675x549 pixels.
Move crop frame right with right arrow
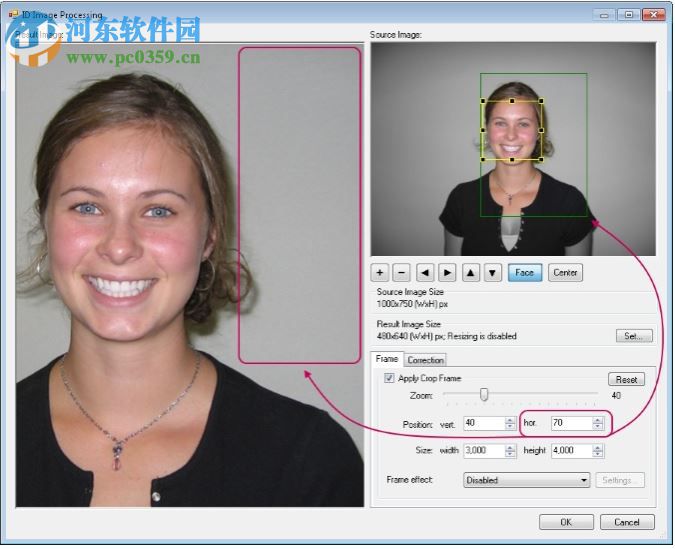[447, 273]
